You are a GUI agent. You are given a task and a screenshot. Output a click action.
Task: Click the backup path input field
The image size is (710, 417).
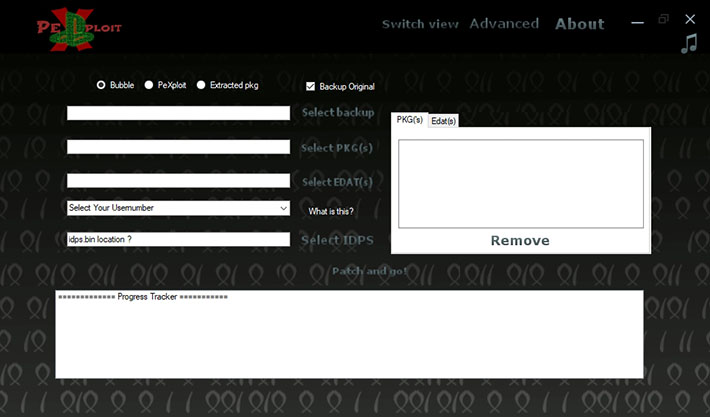point(178,113)
